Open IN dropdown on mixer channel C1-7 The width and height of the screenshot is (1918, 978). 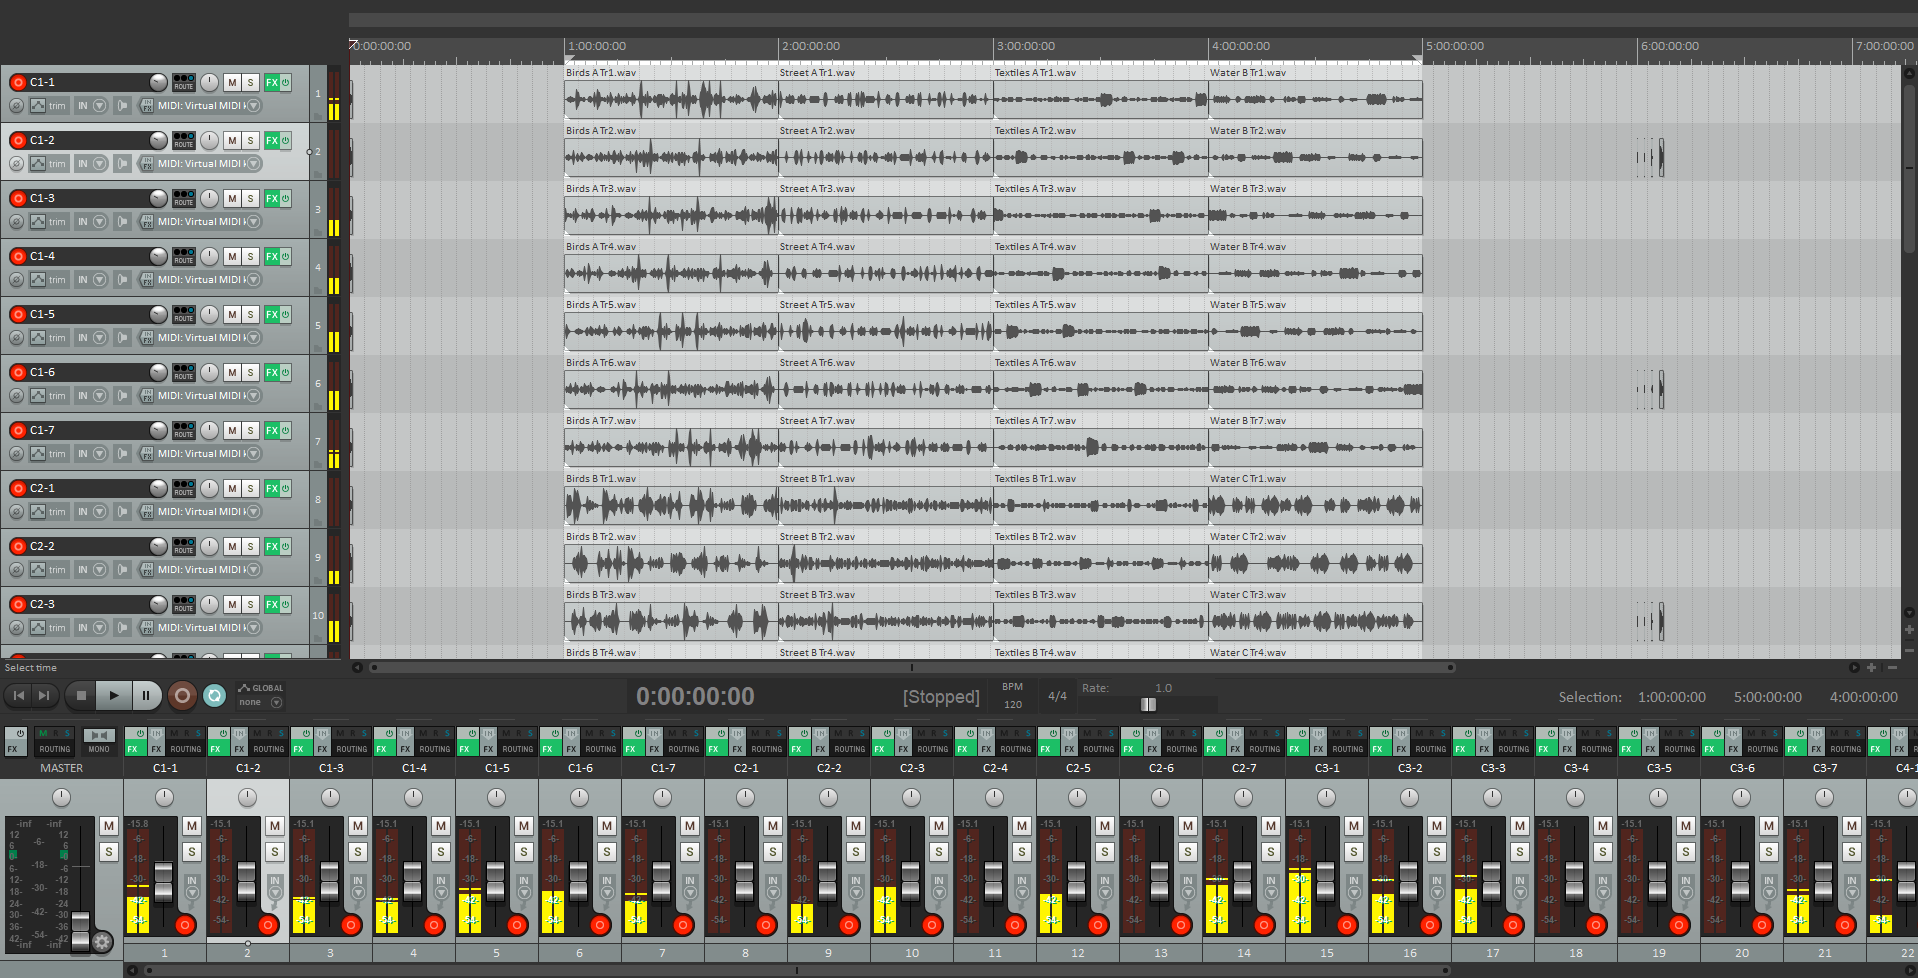(x=690, y=887)
